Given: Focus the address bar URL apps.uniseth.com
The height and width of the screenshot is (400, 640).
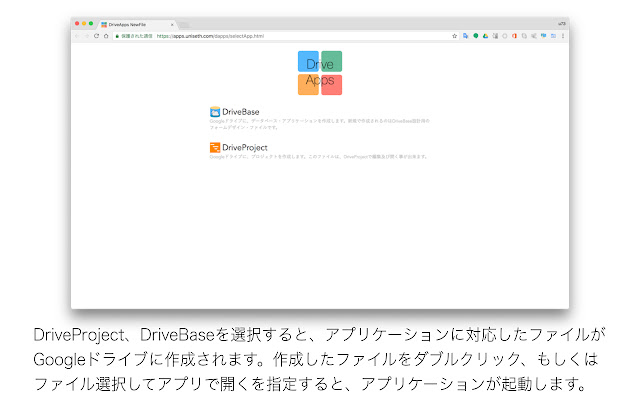Looking at the screenshot, I should coord(210,36).
